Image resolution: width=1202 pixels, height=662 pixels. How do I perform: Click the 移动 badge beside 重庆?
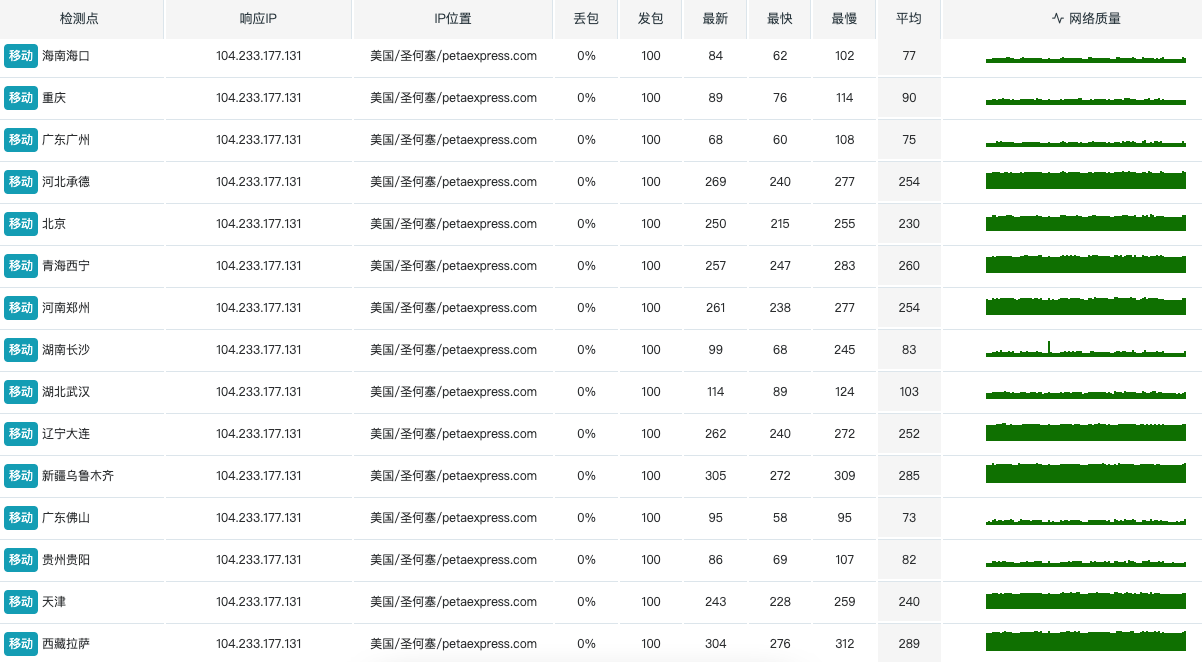click(x=21, y=98)
